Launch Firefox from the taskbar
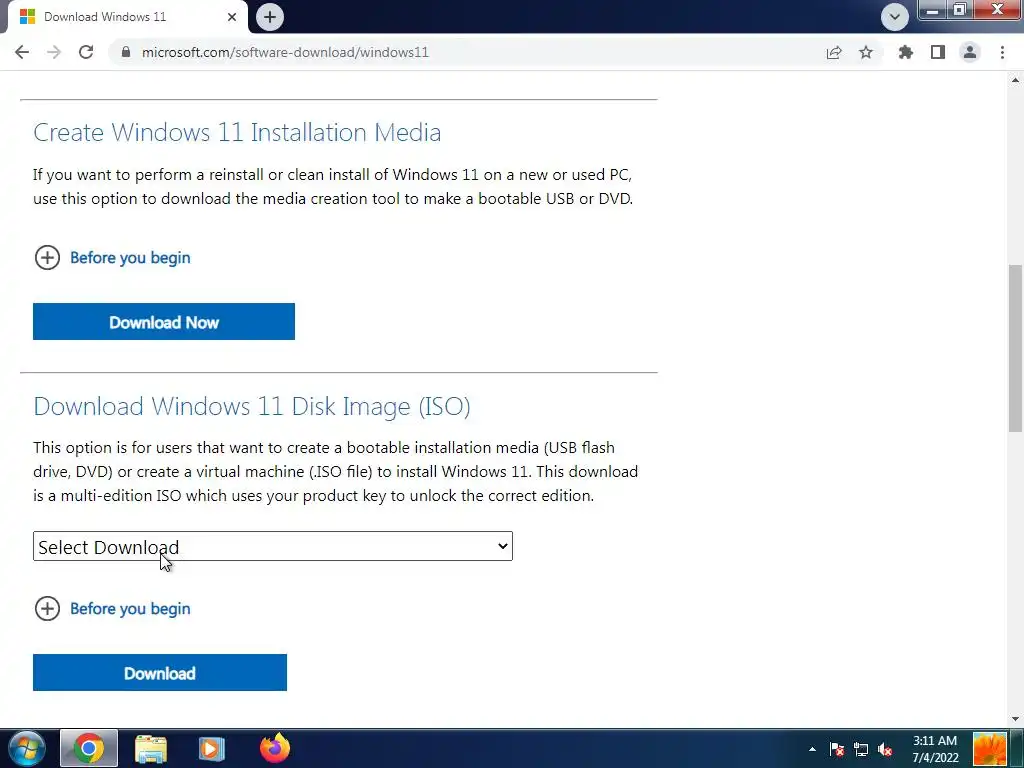Screen dimensions: 1024x768 pos(275,748)
